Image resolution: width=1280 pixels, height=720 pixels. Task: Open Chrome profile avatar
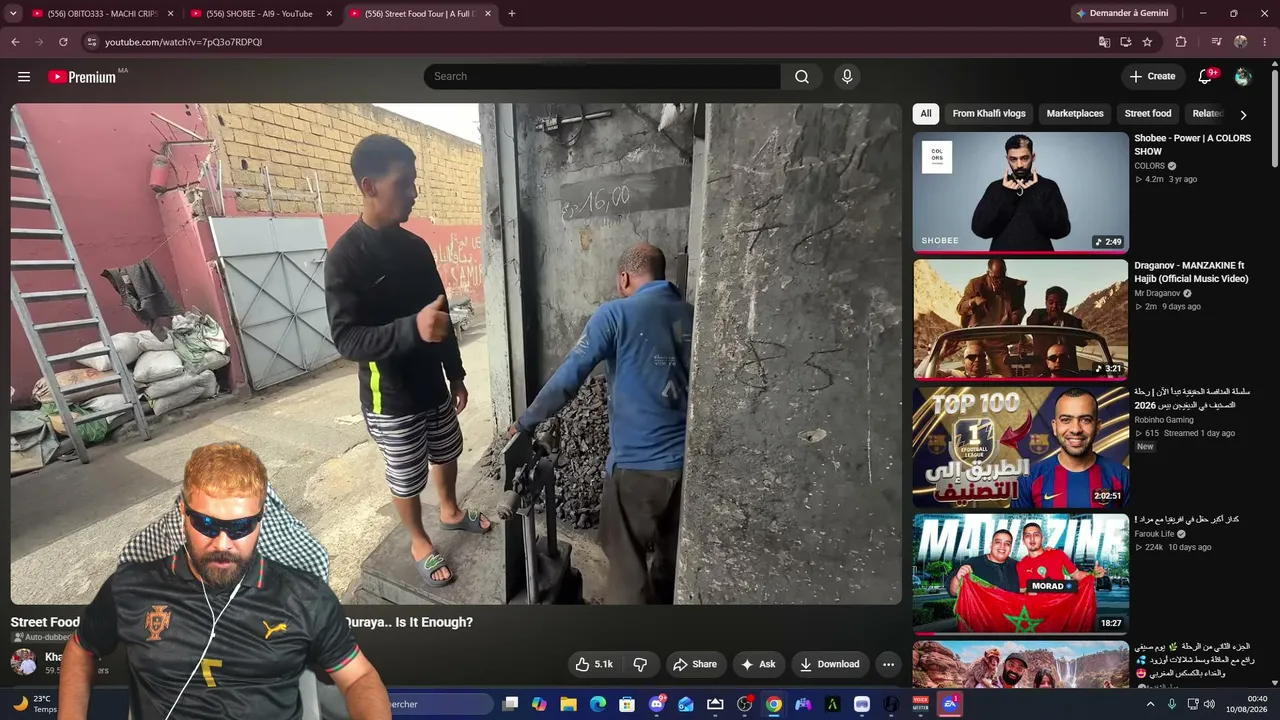(1241, 42)
